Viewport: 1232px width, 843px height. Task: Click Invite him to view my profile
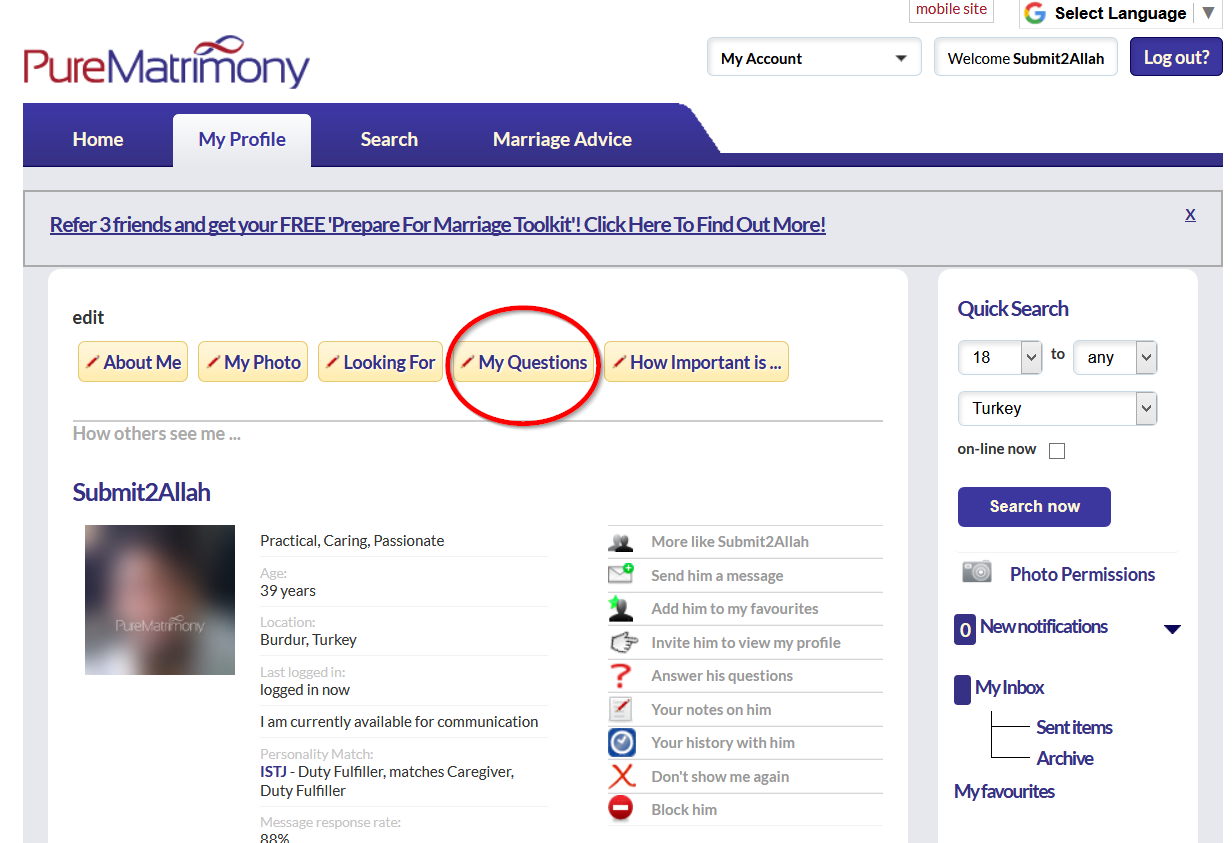tap(746, 642)
